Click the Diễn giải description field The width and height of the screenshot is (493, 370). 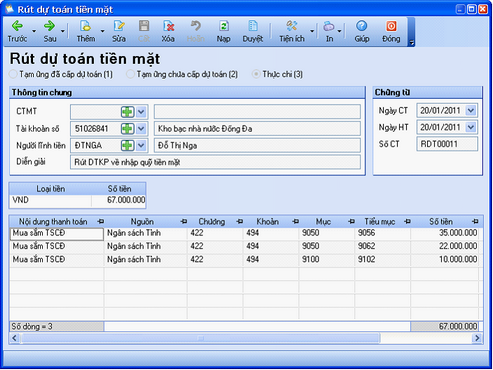click(215, 162)
